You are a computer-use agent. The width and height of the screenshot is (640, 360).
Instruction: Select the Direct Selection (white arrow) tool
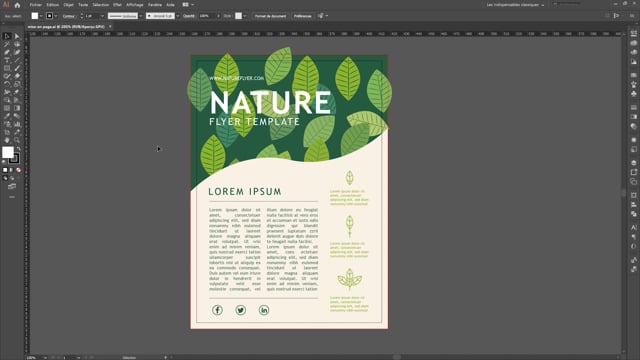click(x=17, y=36)
